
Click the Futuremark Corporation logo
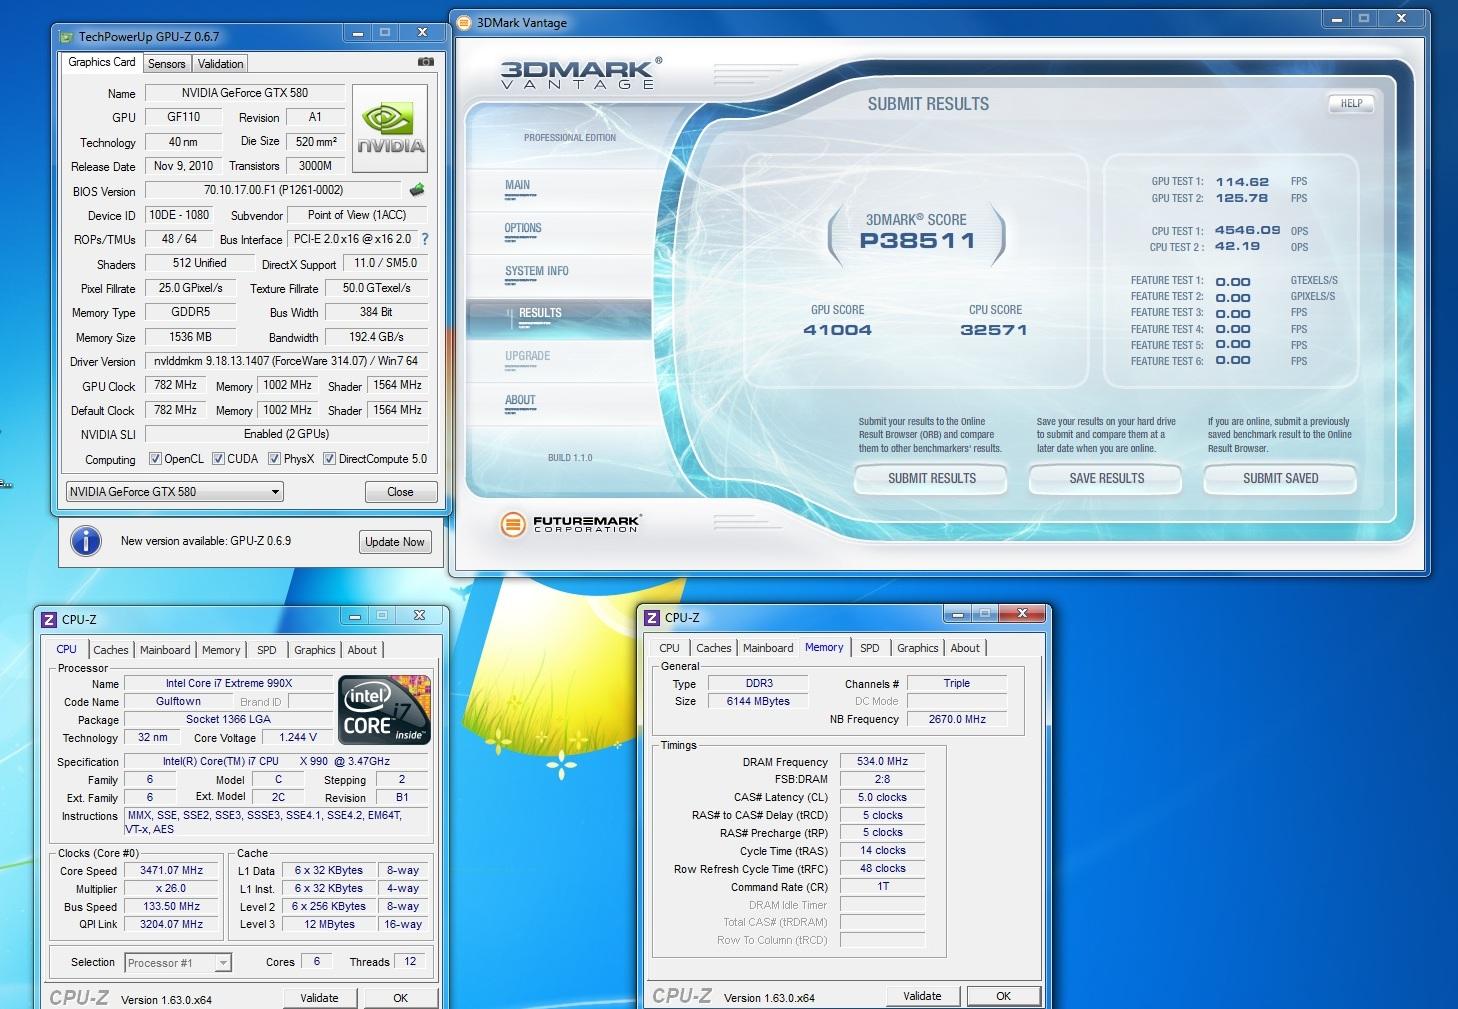click(x=570, y=523)
